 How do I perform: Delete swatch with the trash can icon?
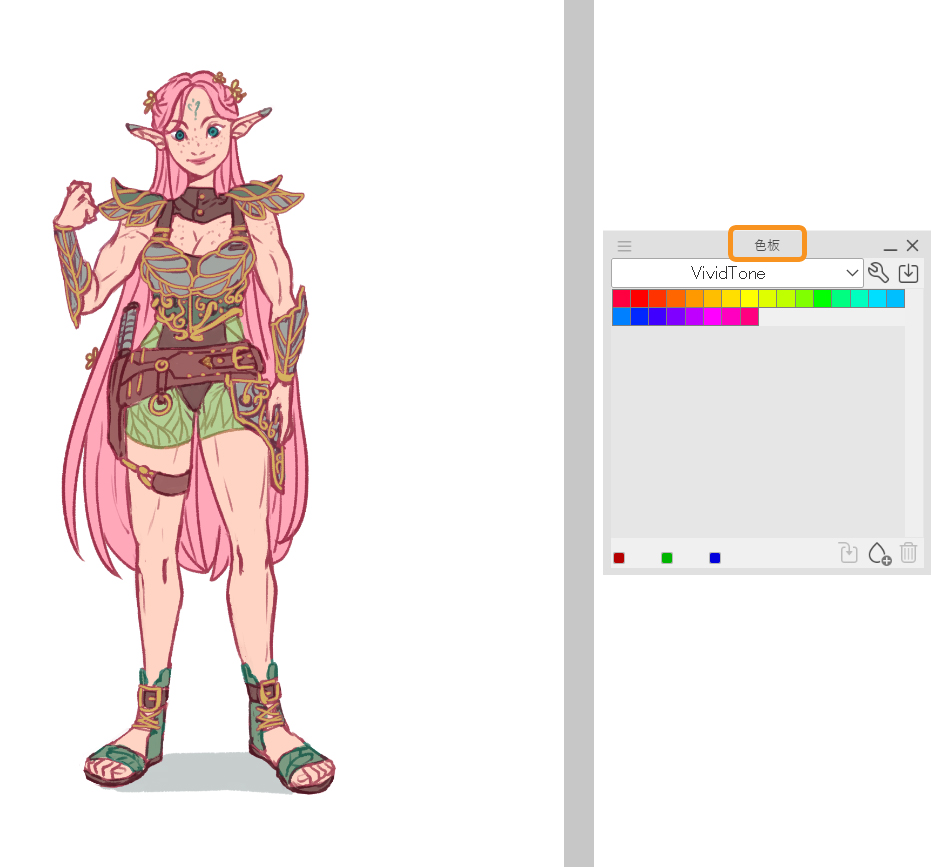pos(908,553)
